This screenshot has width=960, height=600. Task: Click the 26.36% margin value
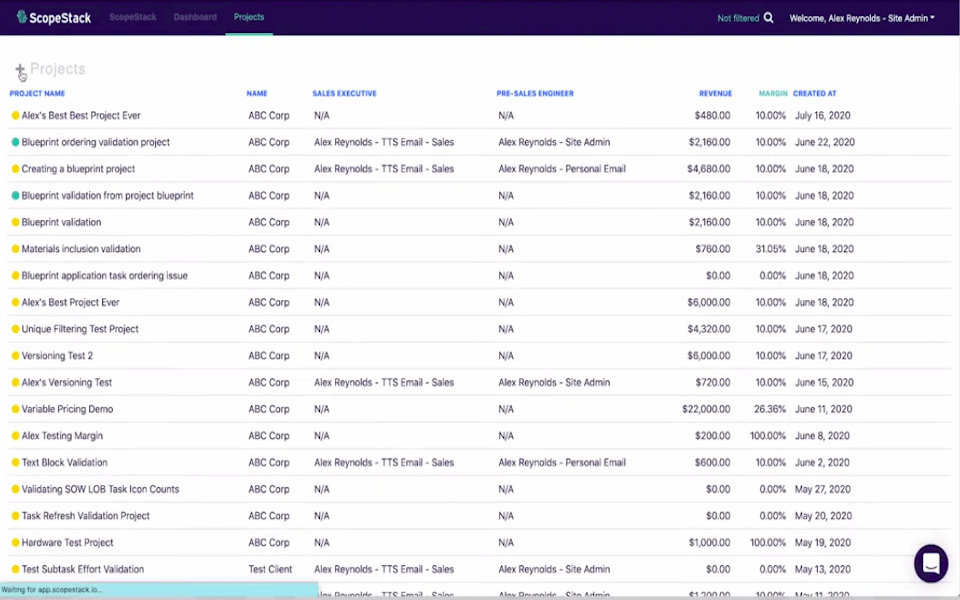[770, 409]
